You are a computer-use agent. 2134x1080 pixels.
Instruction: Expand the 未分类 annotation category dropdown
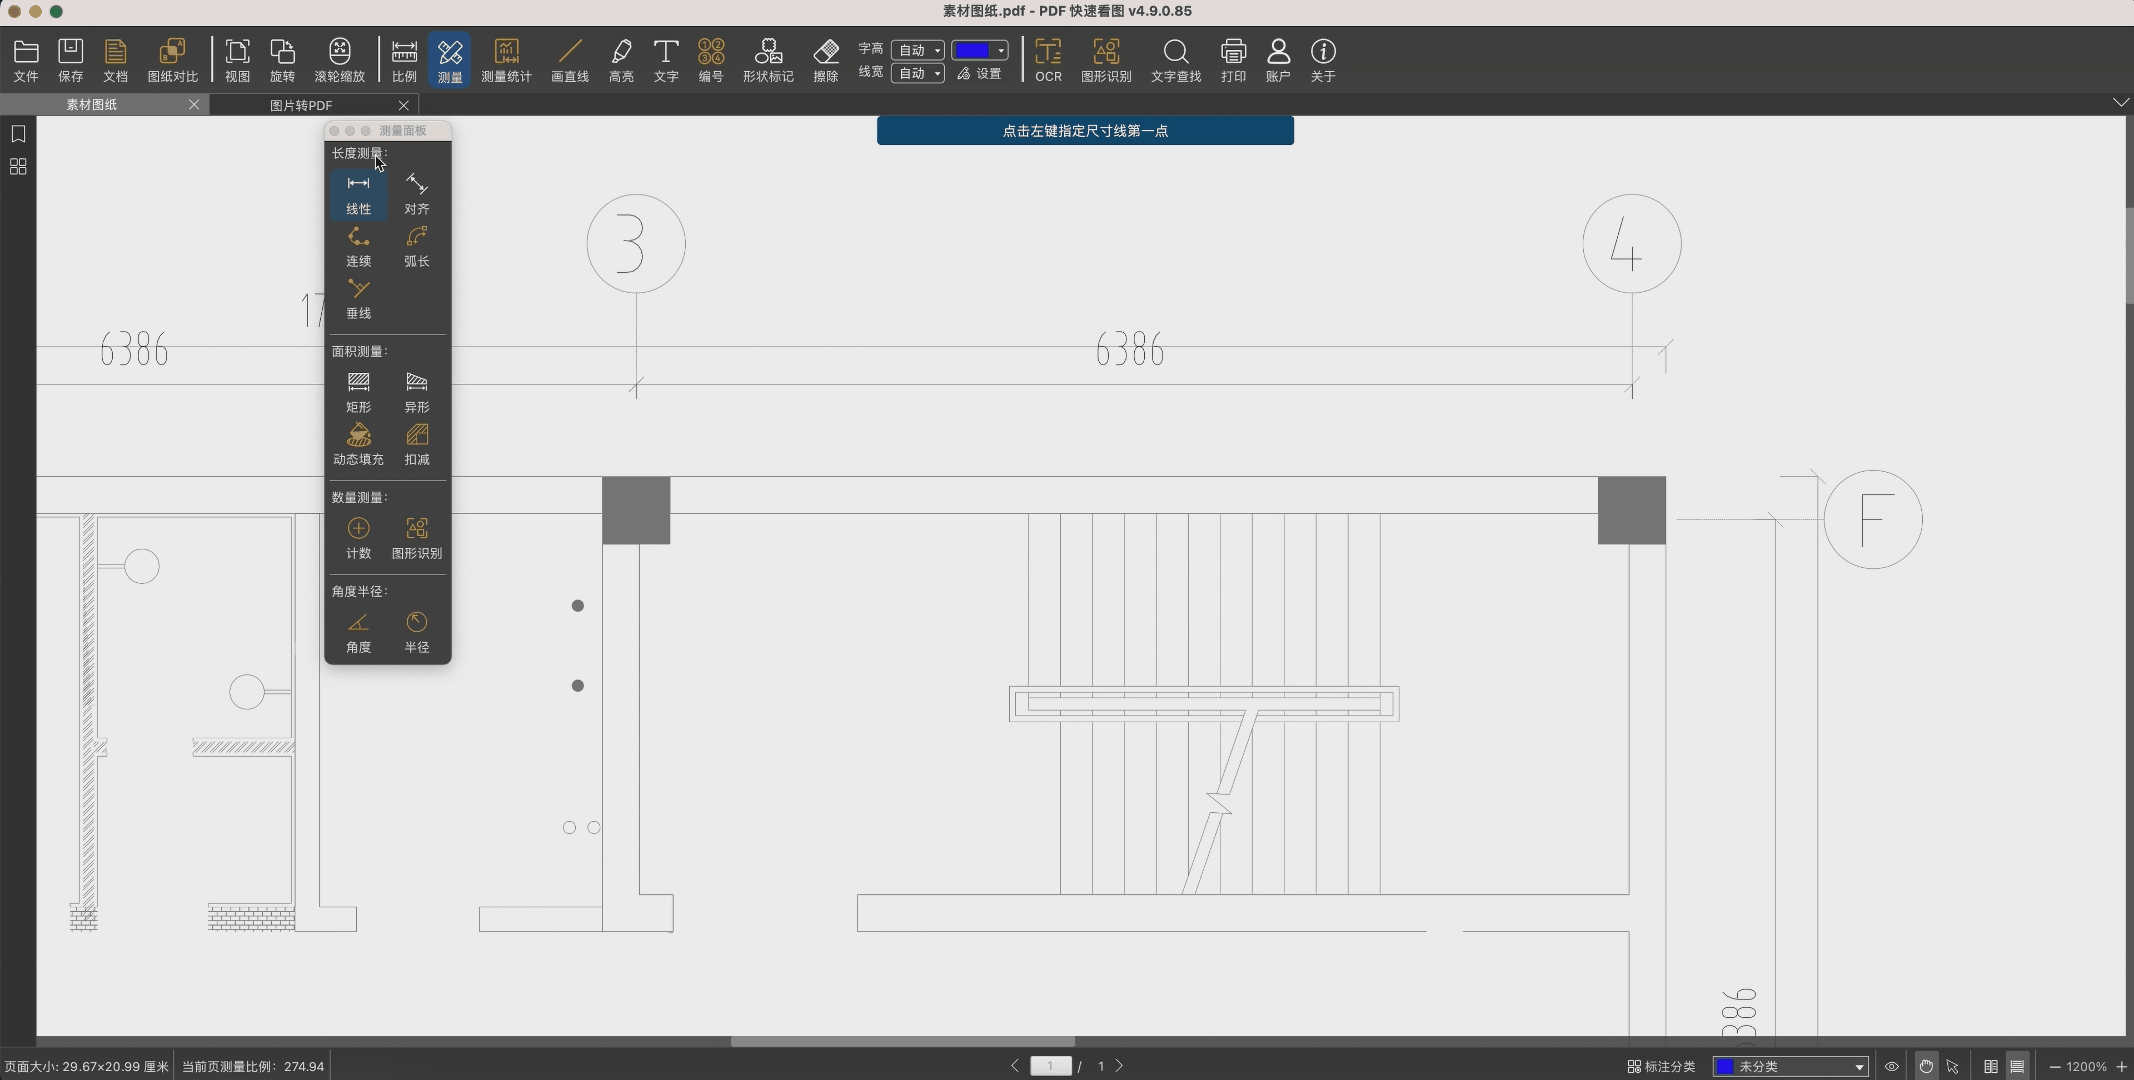[x=1790, y=1066]
